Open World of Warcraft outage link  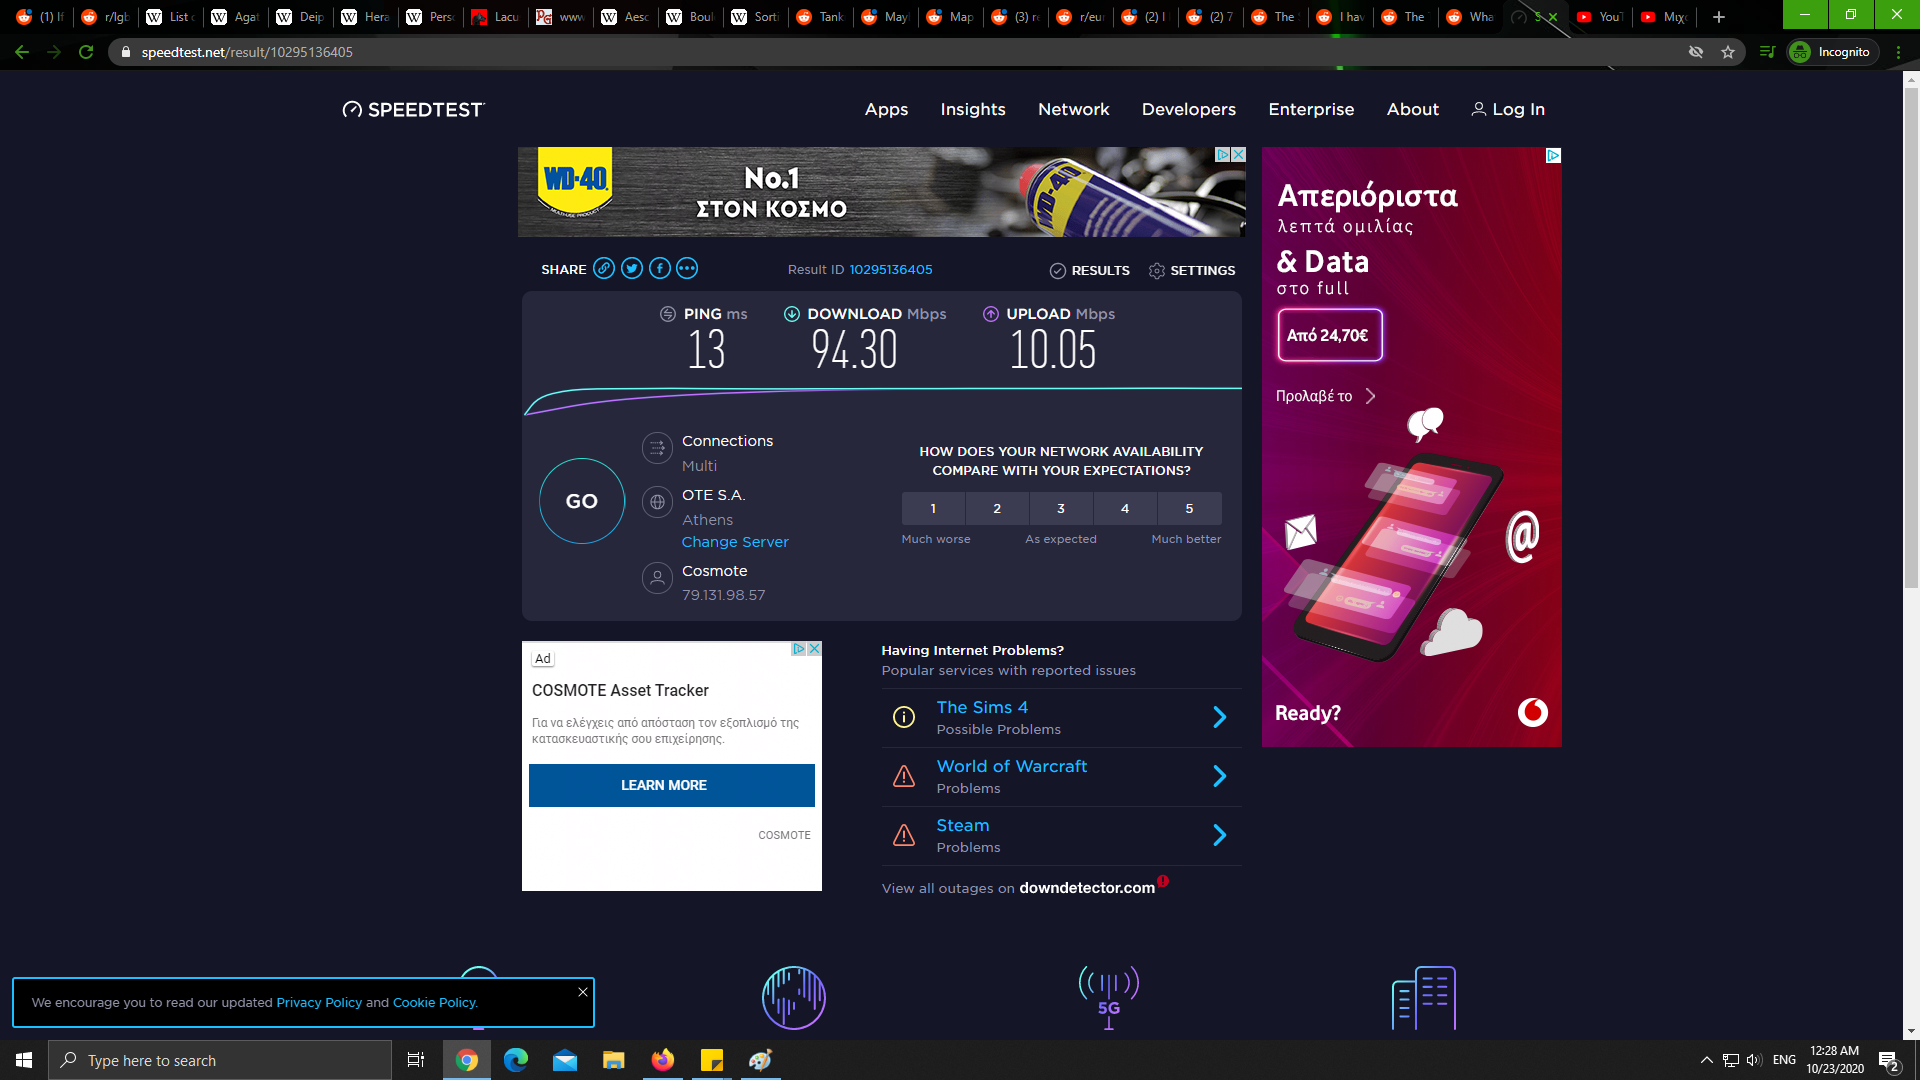pos(1012,767)
